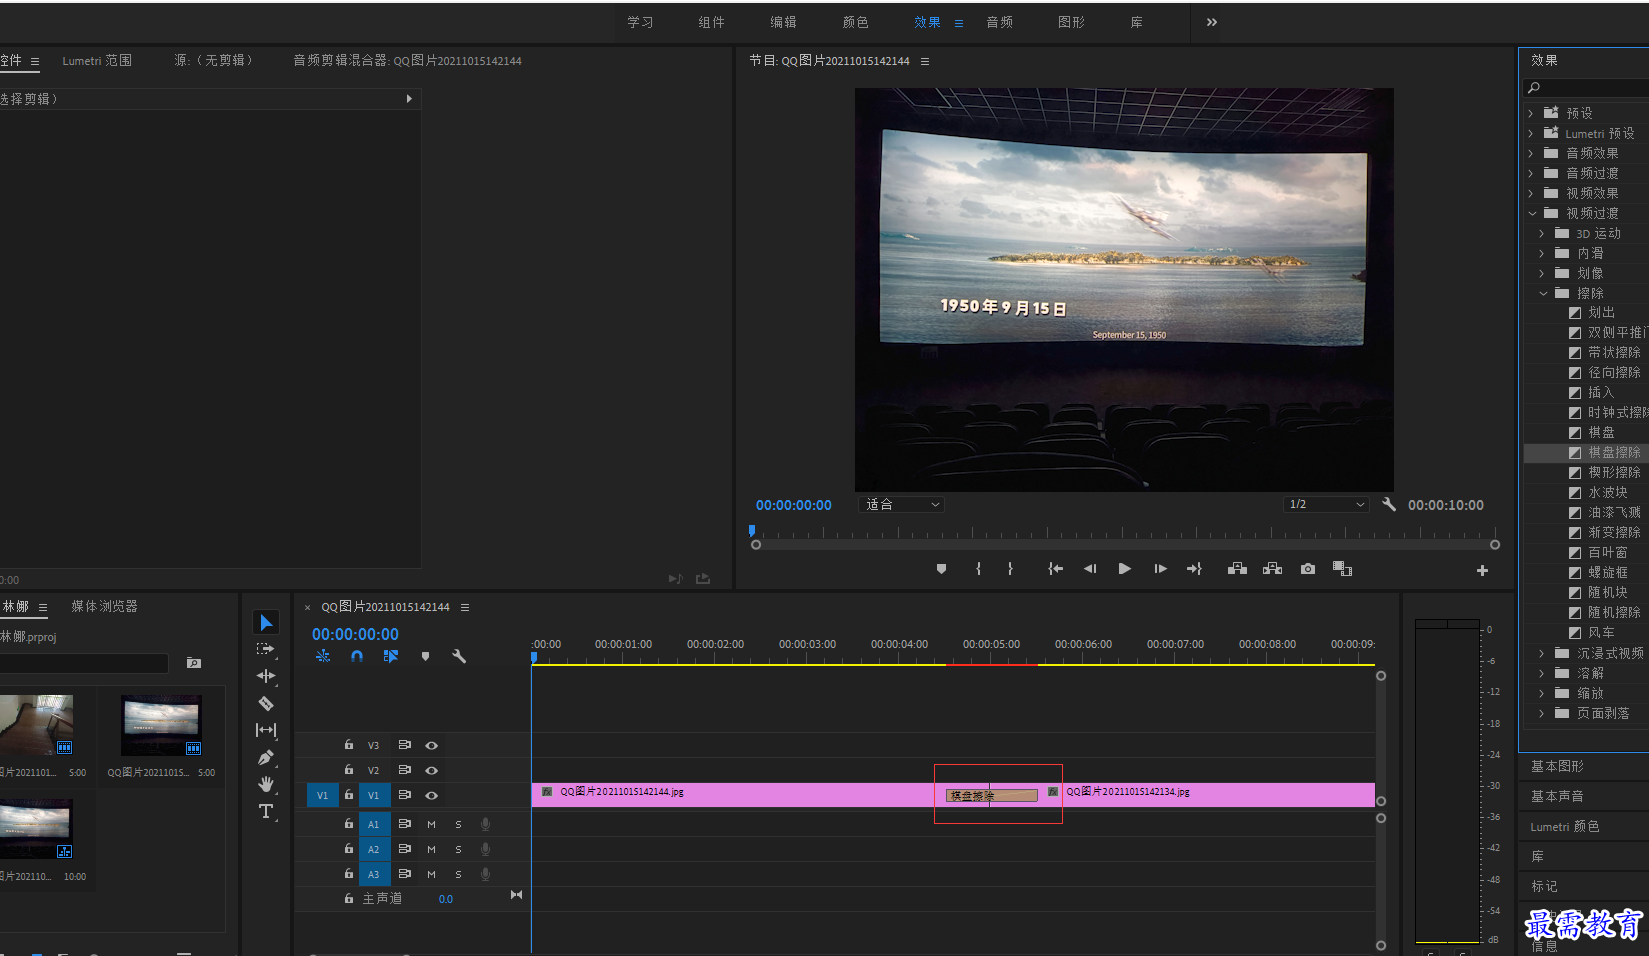Click Mark Out bracket icon

(1011, 569)
